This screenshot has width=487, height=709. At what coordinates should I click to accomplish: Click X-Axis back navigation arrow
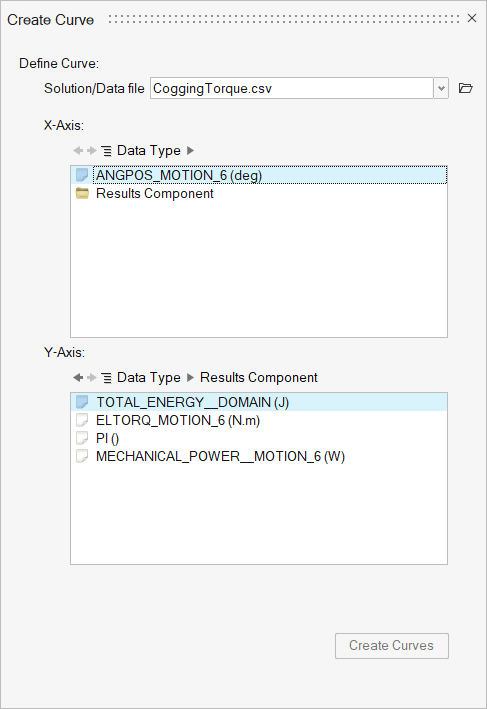tap(78, 151)
